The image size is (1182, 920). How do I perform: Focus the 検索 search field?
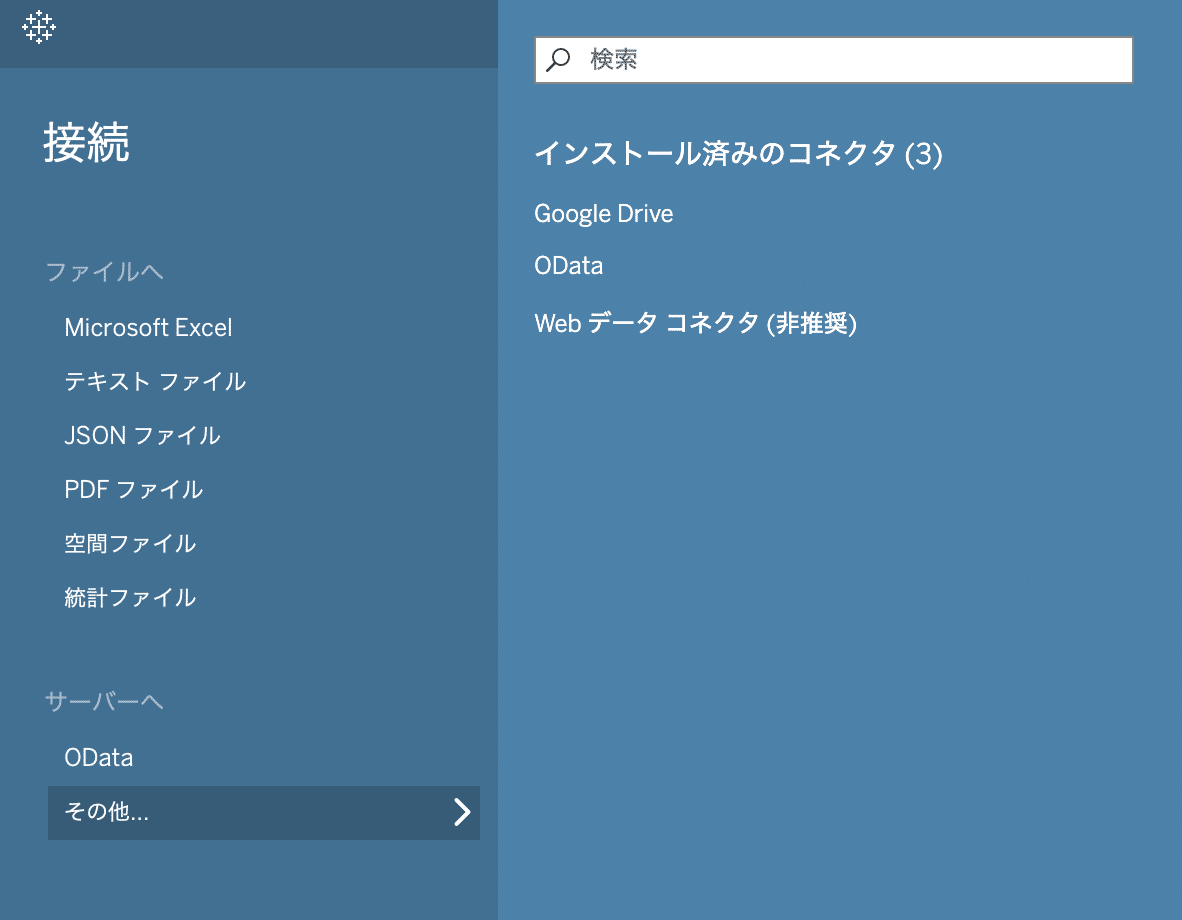pos(834,60)
